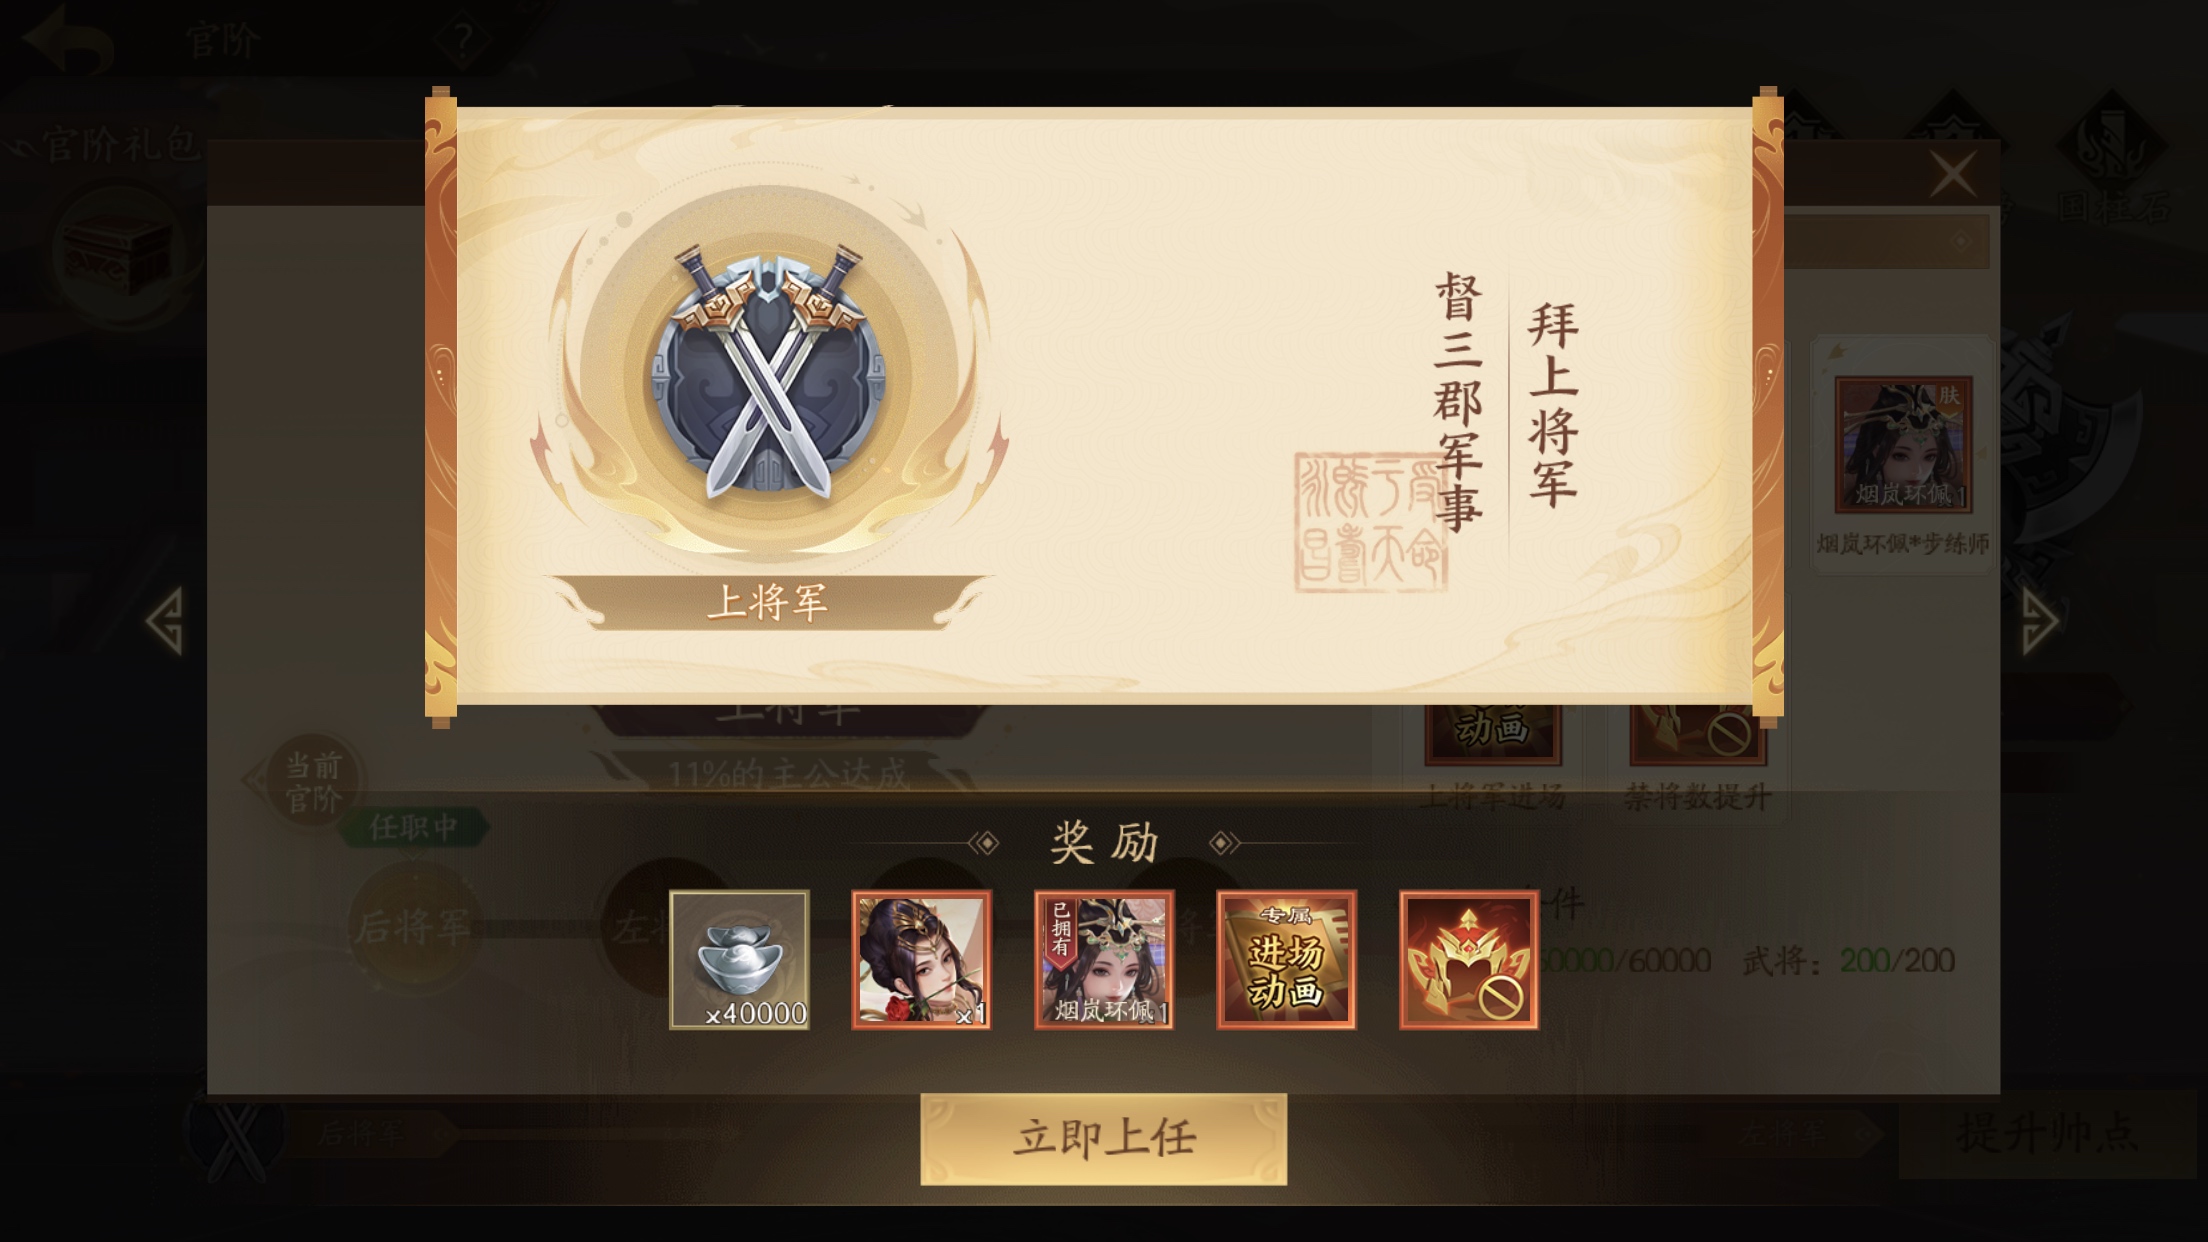Select the female general portrait reward
Viewport: 2208px width, 1242px height.
(x=921, y=960)
